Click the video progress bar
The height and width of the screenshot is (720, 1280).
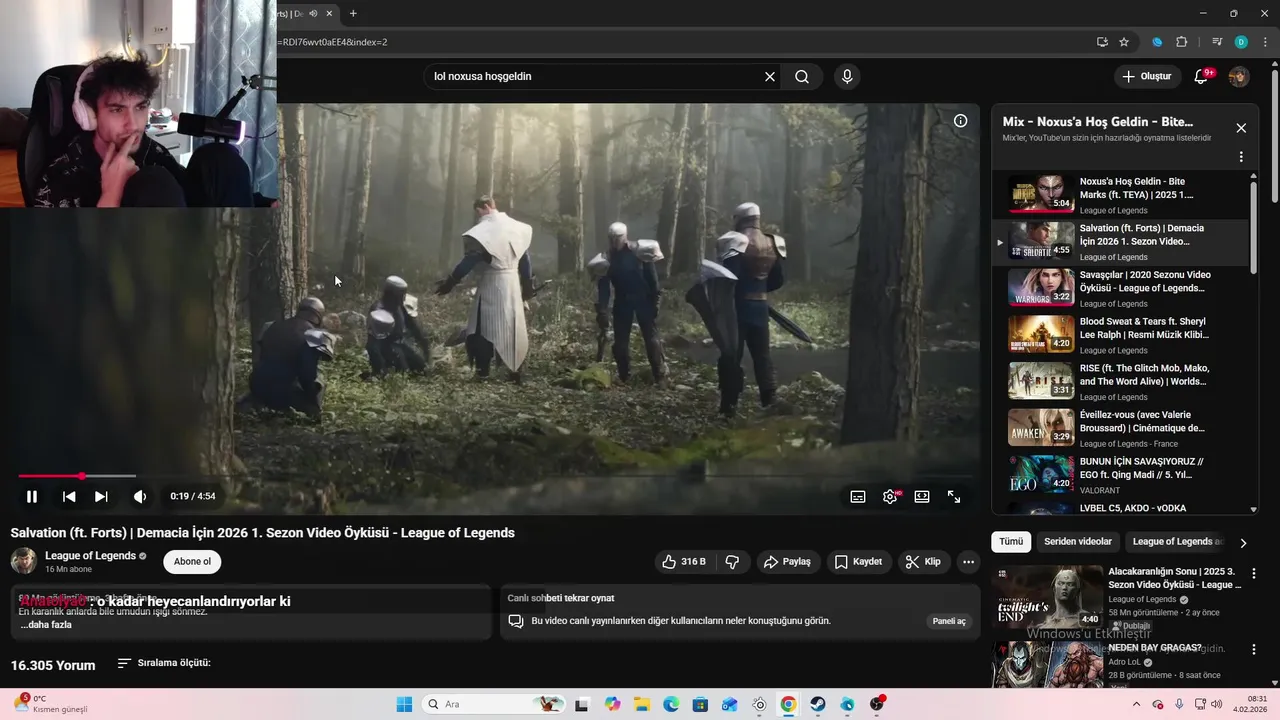[x=495, y=476]
